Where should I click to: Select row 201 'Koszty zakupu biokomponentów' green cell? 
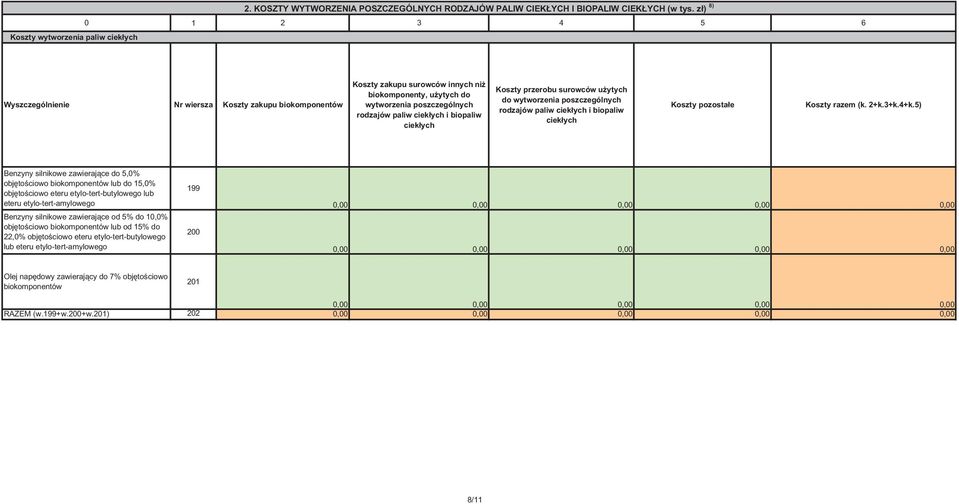[x=283, y=281]
